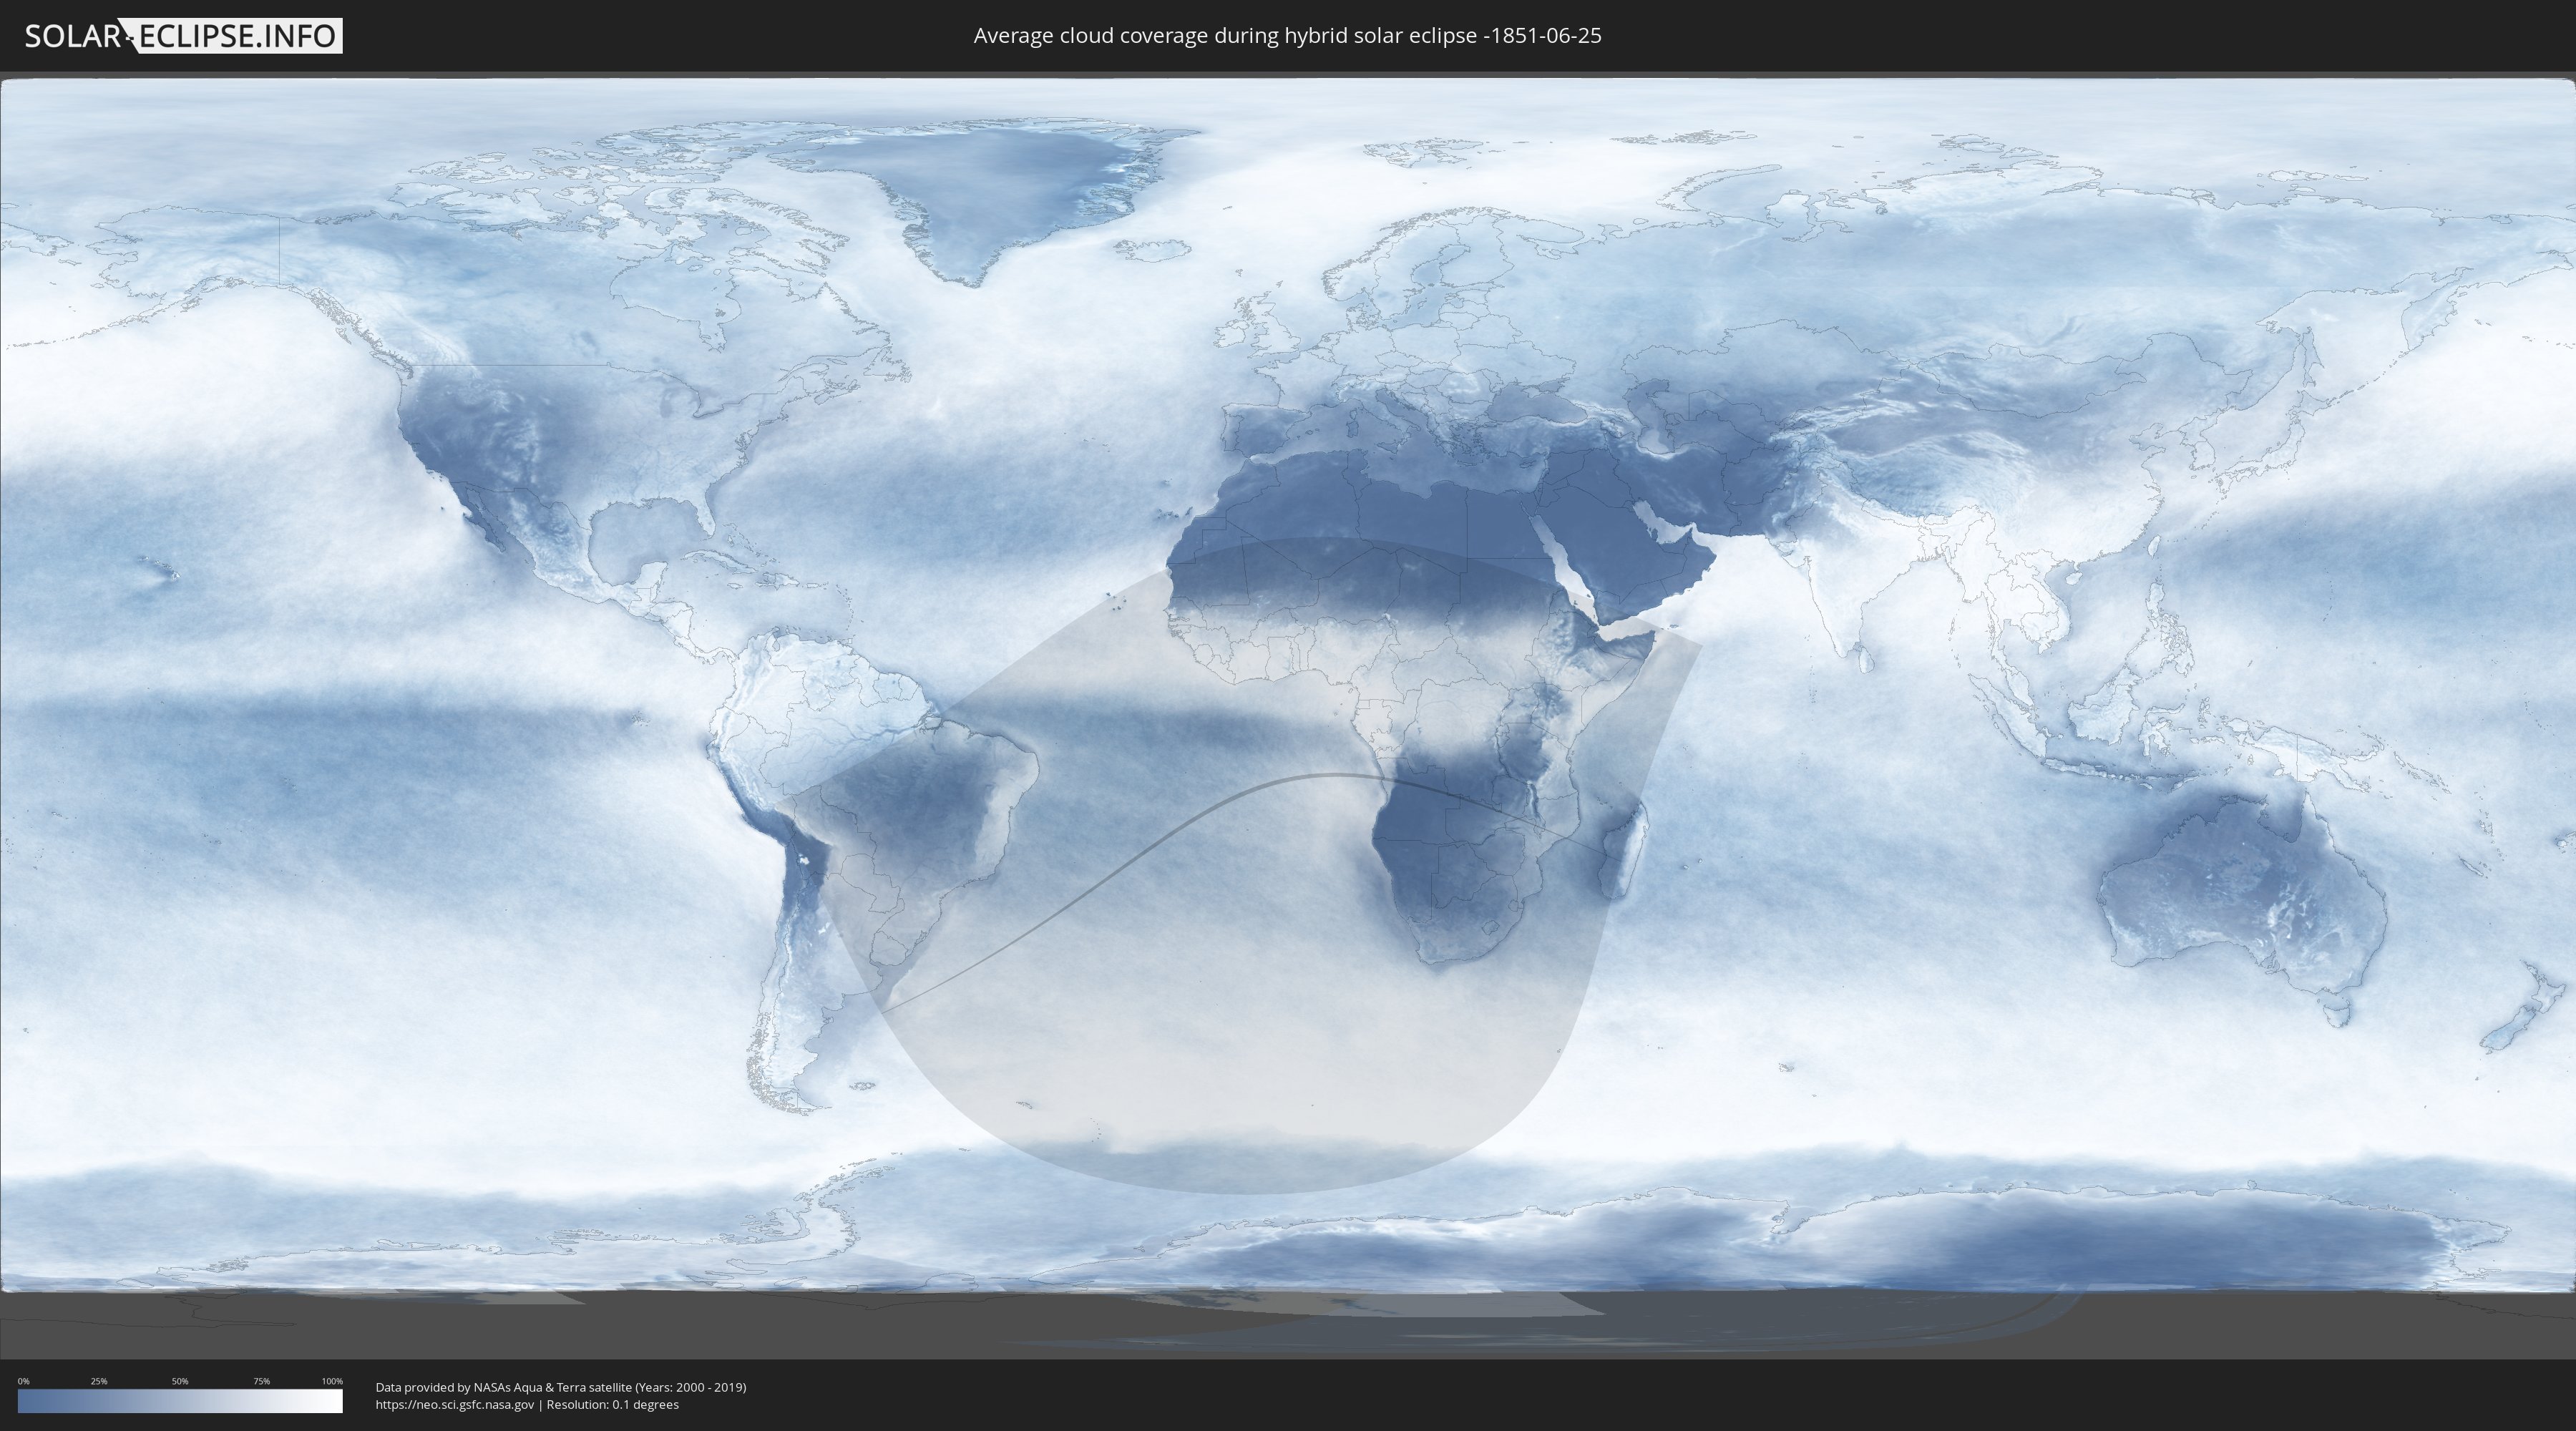This screenshot has height=1431, width=2576.
Task: Click the SOLAR-ECLIPSE.INFO logo
Action: (x=183, y=36)
